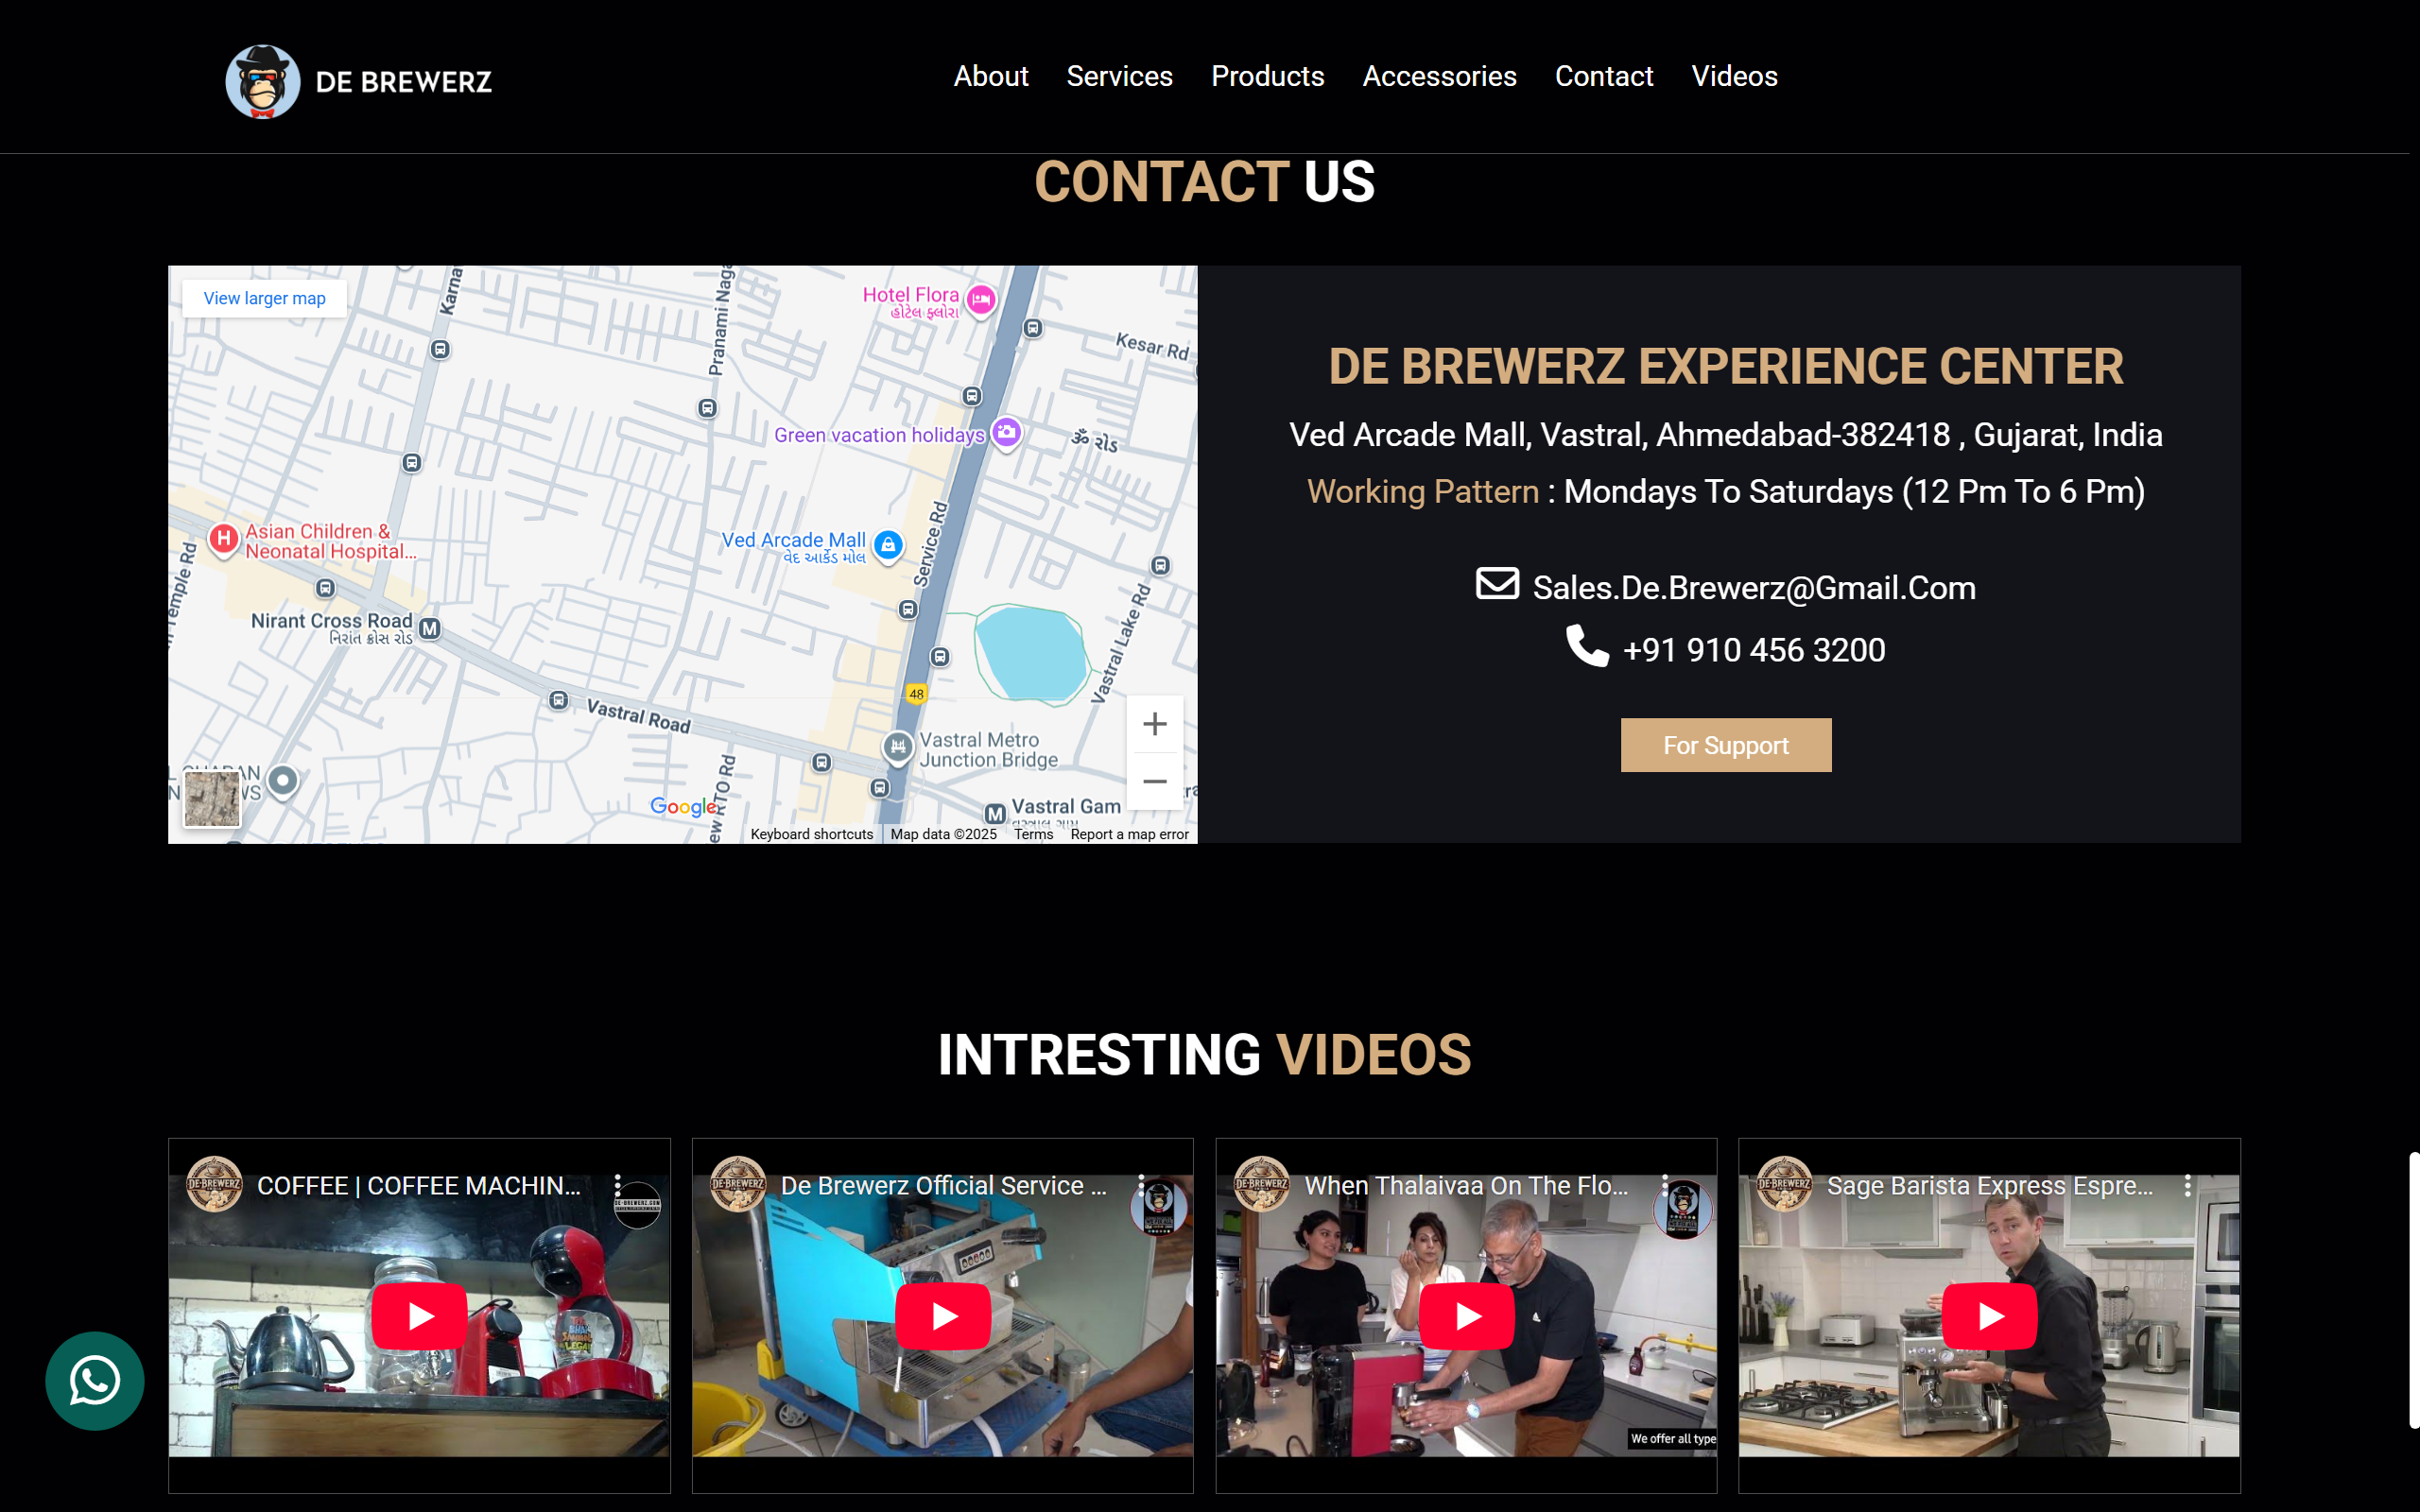
Task: Click the phone handset icon
Action: (1587, 646)
